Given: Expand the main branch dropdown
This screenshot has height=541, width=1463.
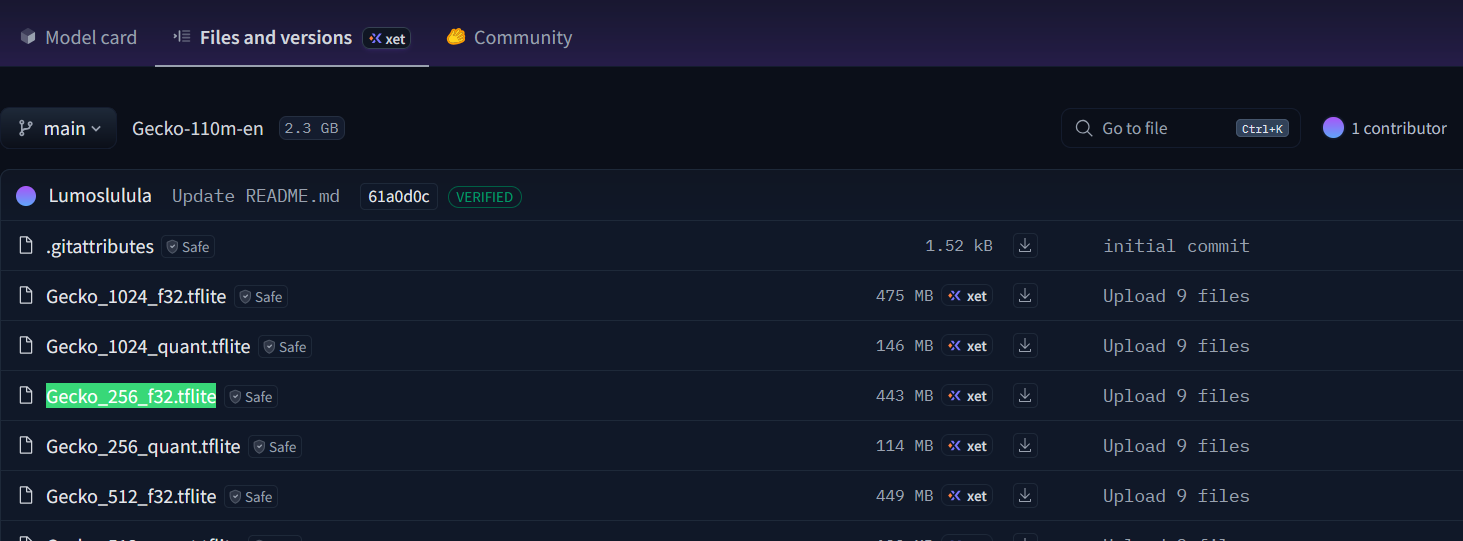Looking at the screenshot, I should [x=59, y=128].
